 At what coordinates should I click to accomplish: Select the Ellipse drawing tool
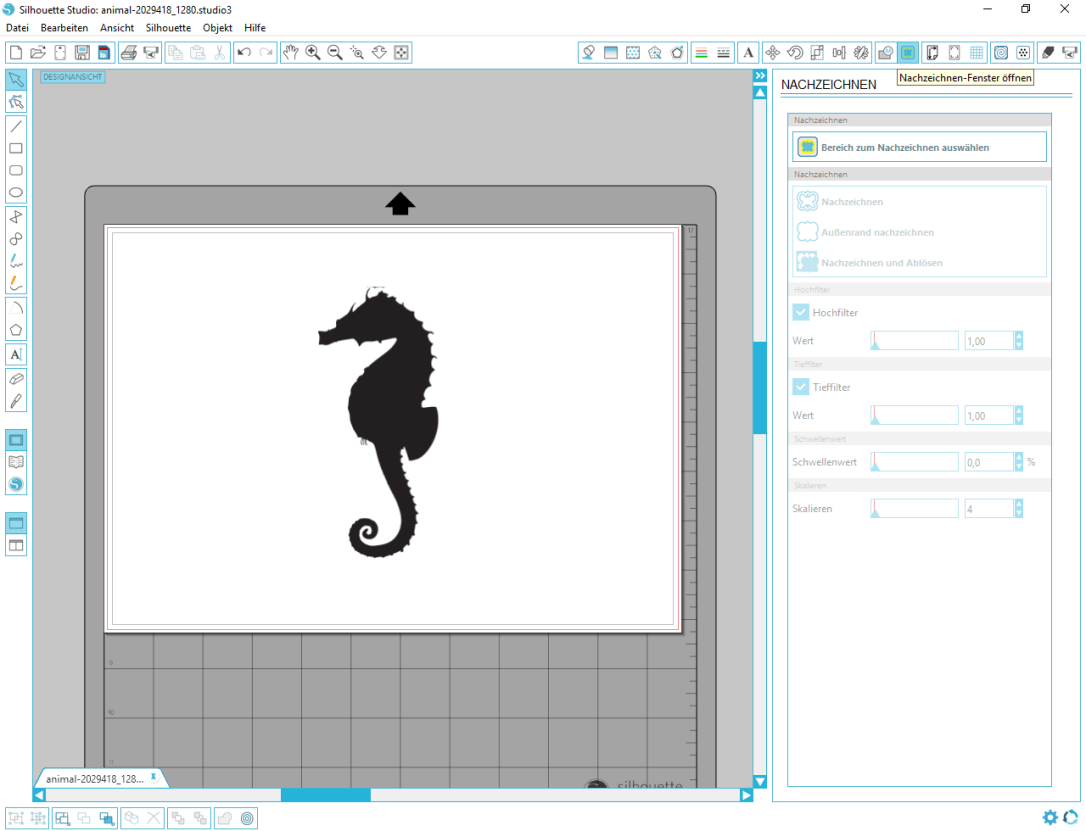pos(15,193)
